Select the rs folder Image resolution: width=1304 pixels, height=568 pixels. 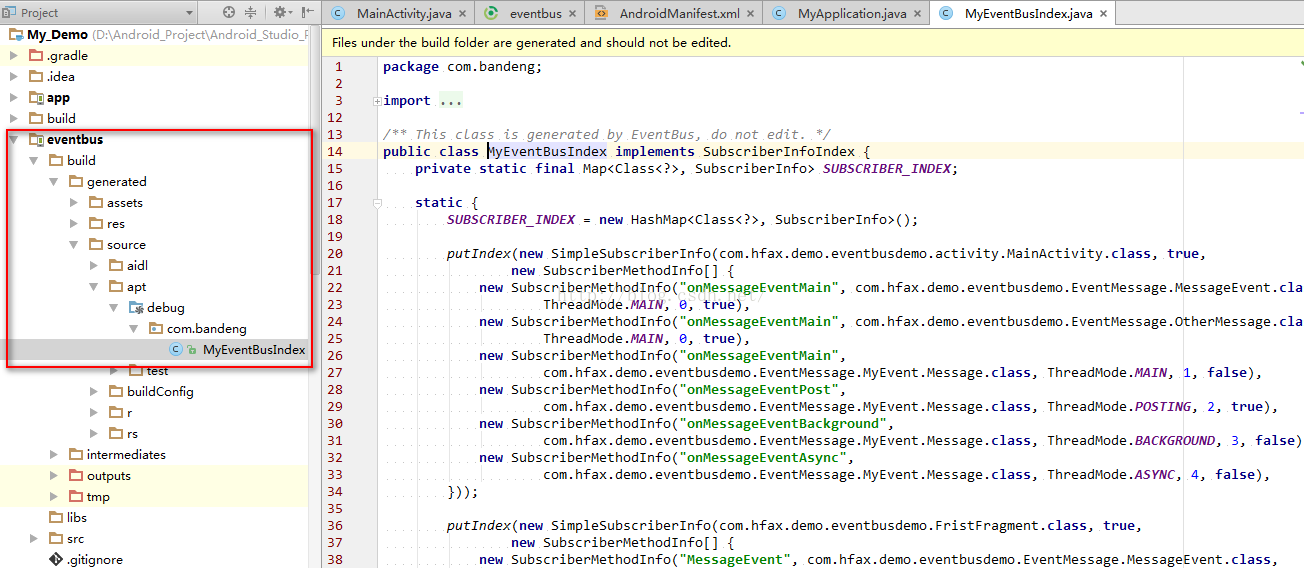[x=132, y=434]
